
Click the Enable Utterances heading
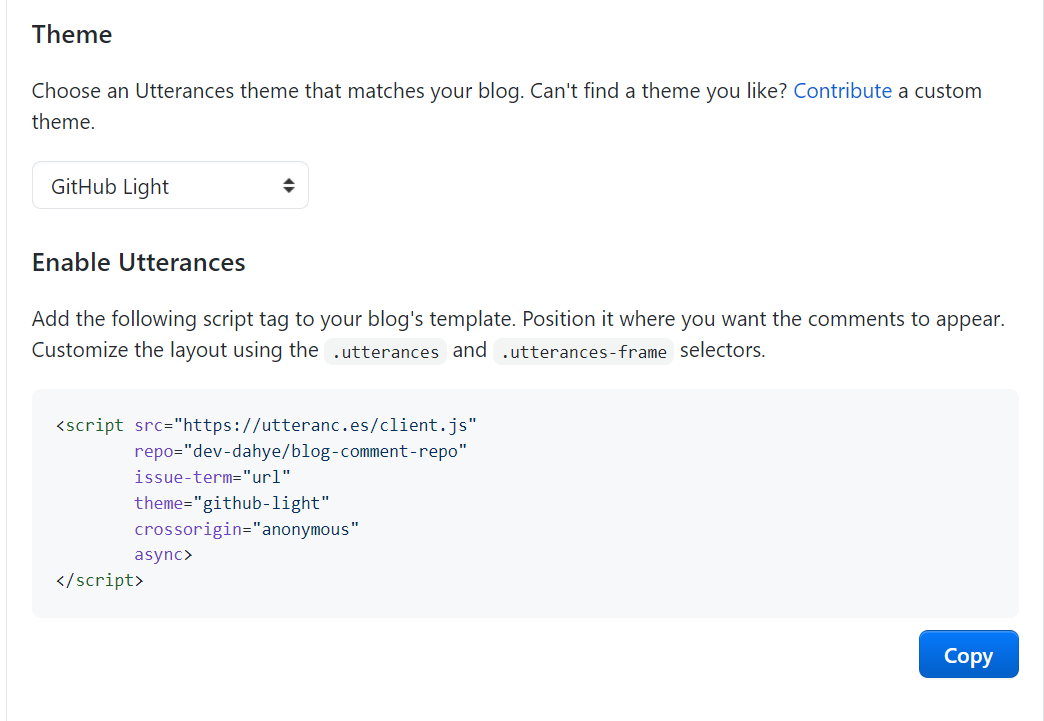coord(138,262)
